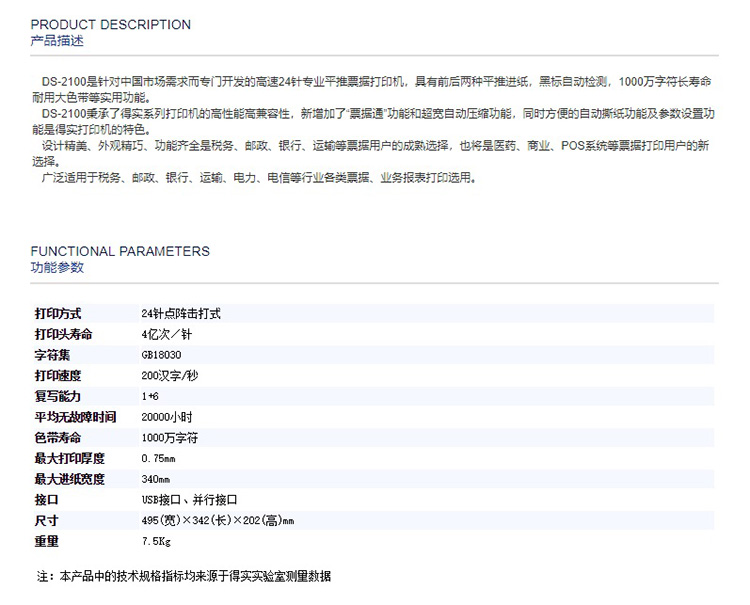Click the 平均无故障时间 label

coord(75,417)
